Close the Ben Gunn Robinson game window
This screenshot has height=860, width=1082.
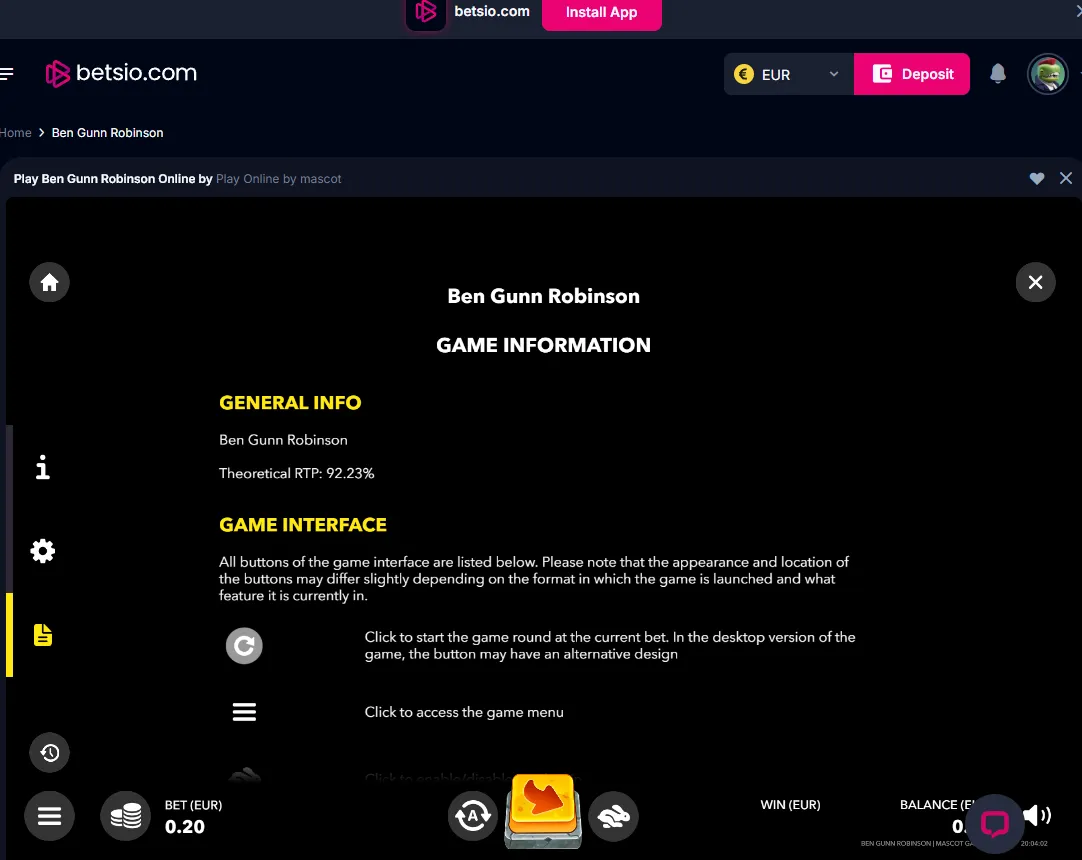1065,178
